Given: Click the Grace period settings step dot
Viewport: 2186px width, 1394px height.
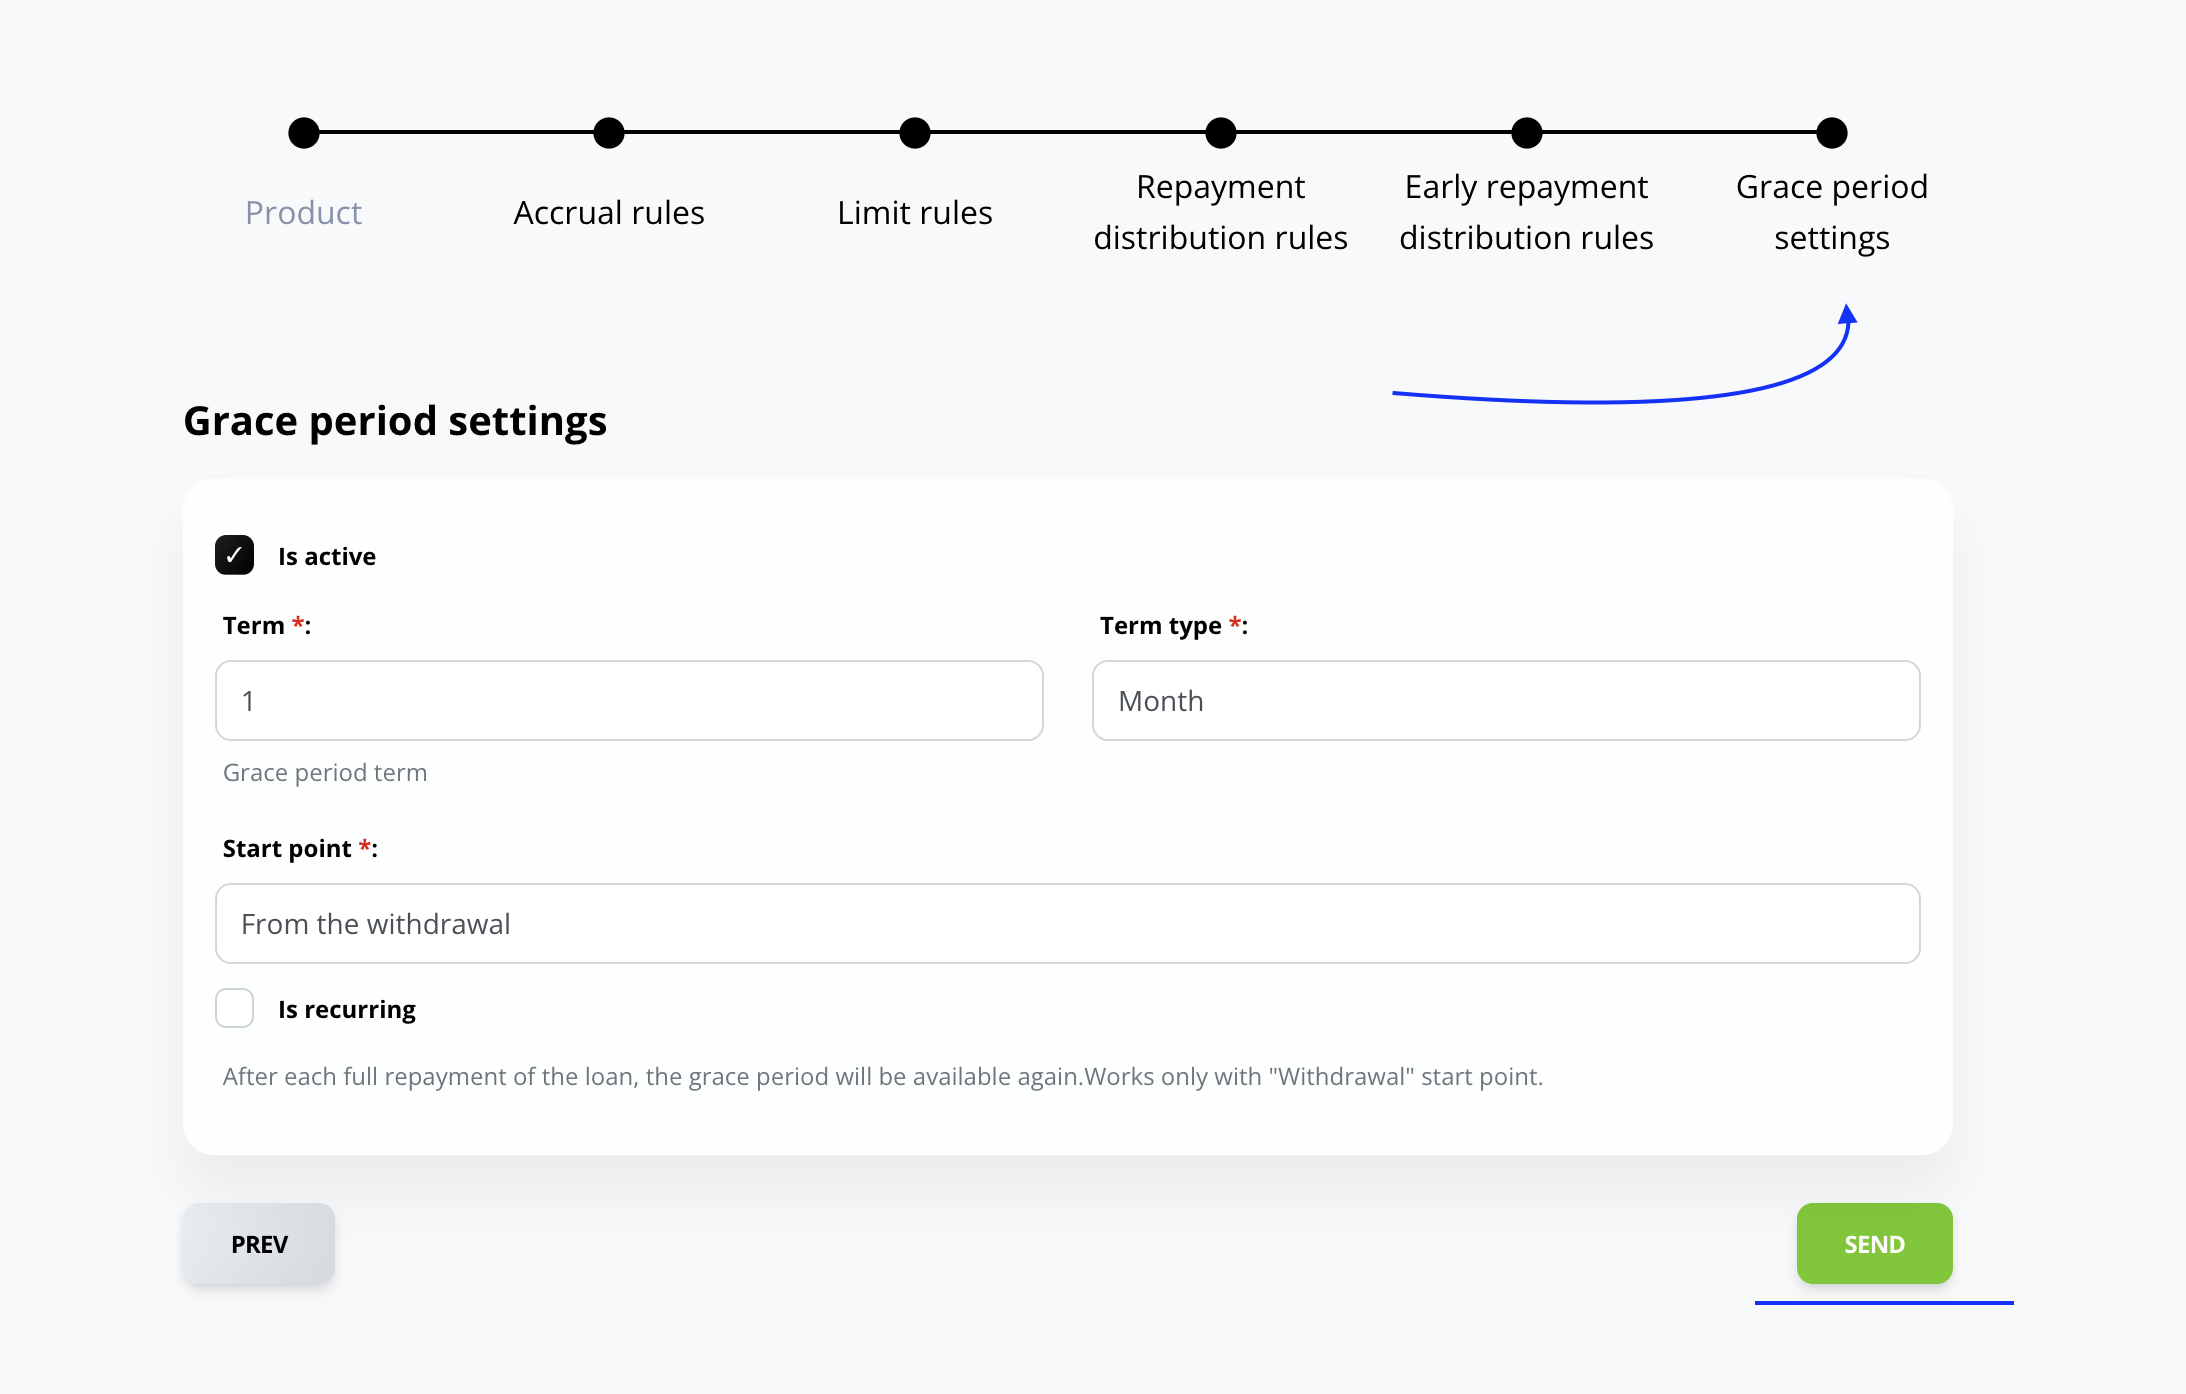Looking at the screenshot, I should [x=1832, y=133].
